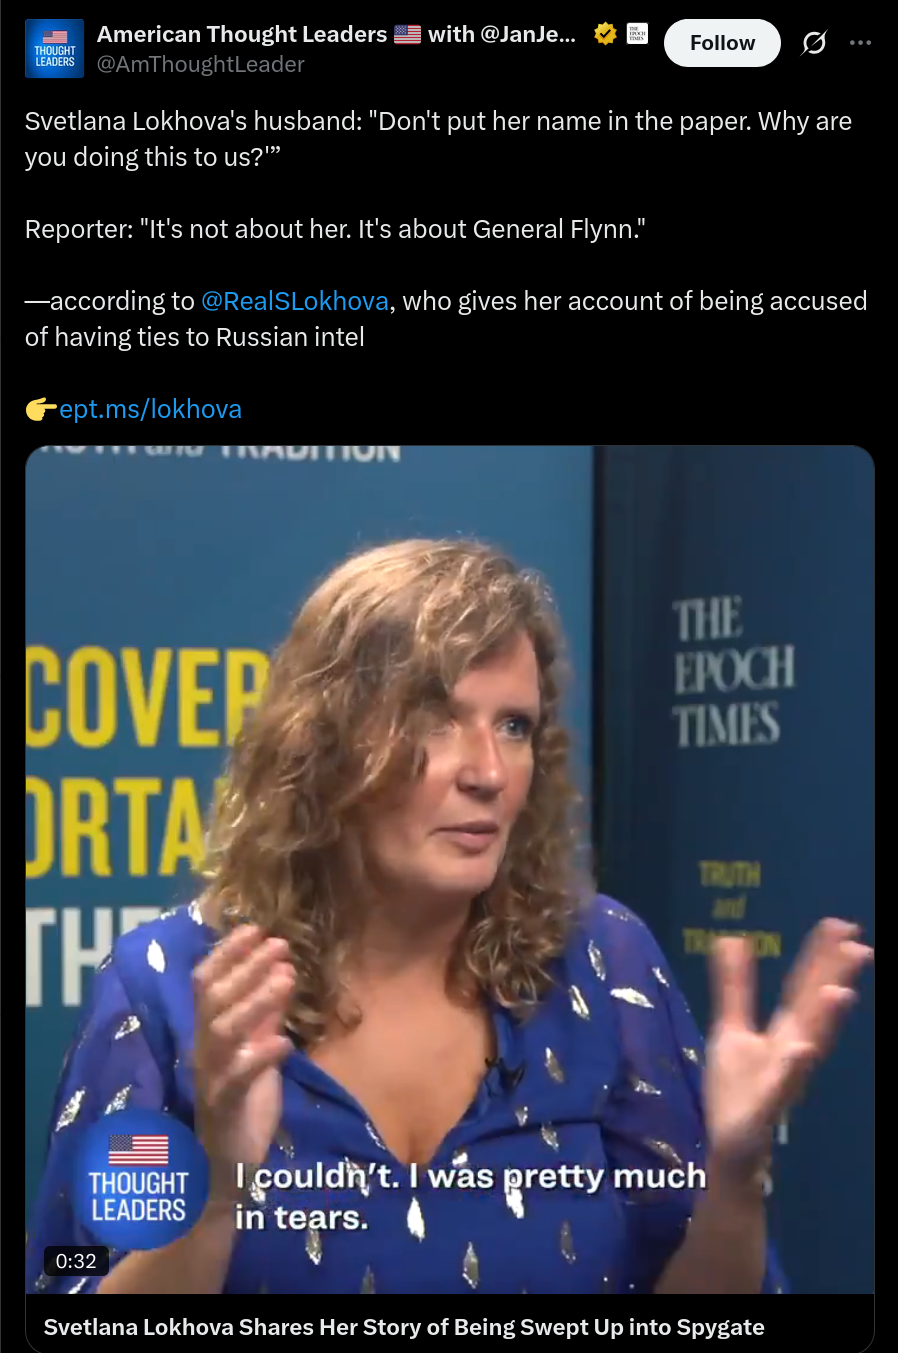This screenshot has height=1353, width=898.
Task: Select the Reporter quote about General Flynn
Action: point(335,229)
